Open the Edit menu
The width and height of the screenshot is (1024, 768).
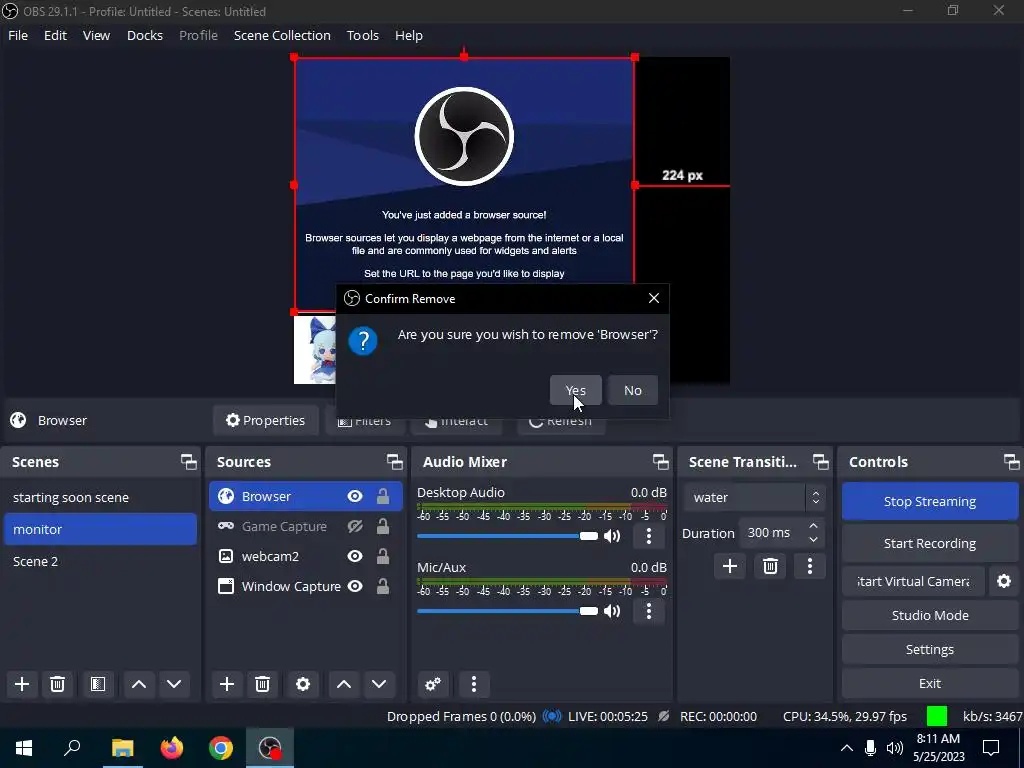click(x=56, y=35)
